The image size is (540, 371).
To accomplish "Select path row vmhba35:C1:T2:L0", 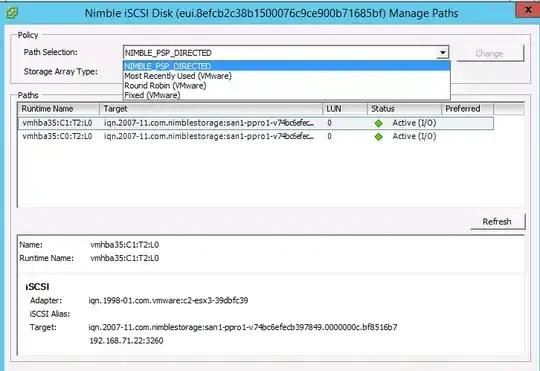I will pos(256,123).
